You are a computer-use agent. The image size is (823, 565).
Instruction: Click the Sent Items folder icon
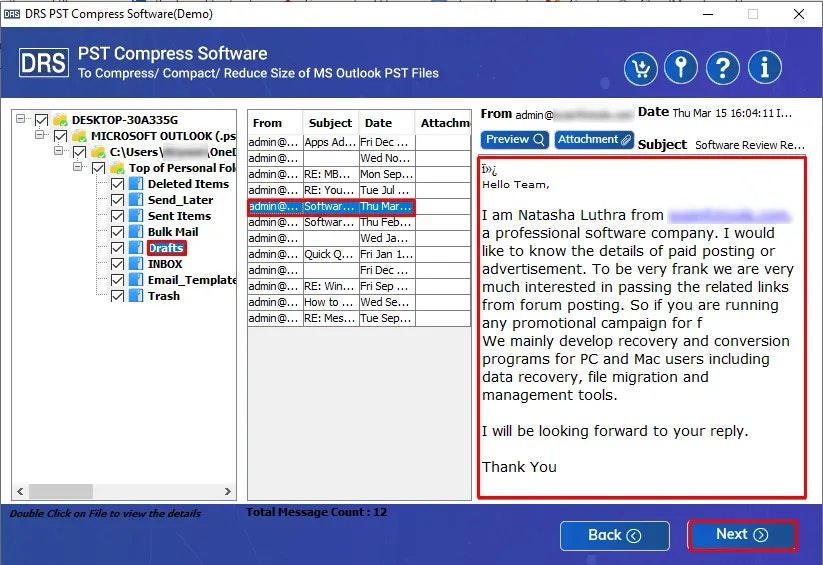coord(136,216)
